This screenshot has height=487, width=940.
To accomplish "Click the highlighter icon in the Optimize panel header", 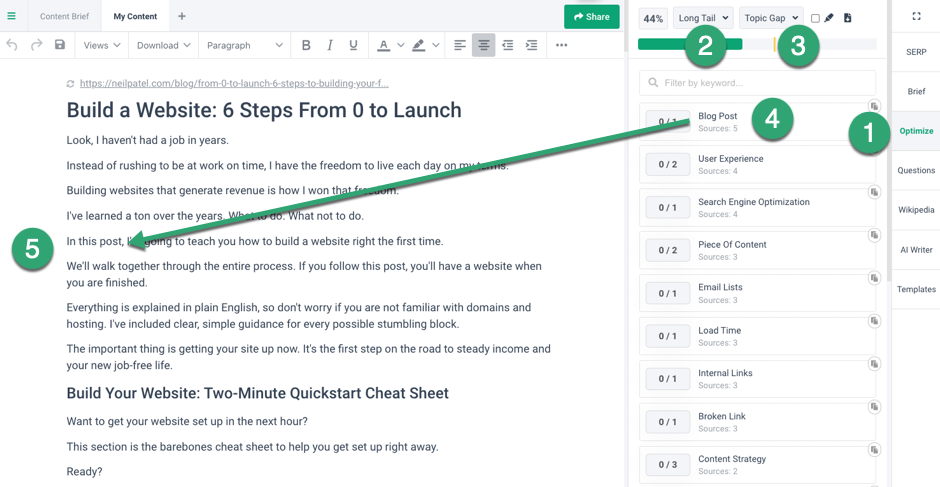I will [829, 18].
